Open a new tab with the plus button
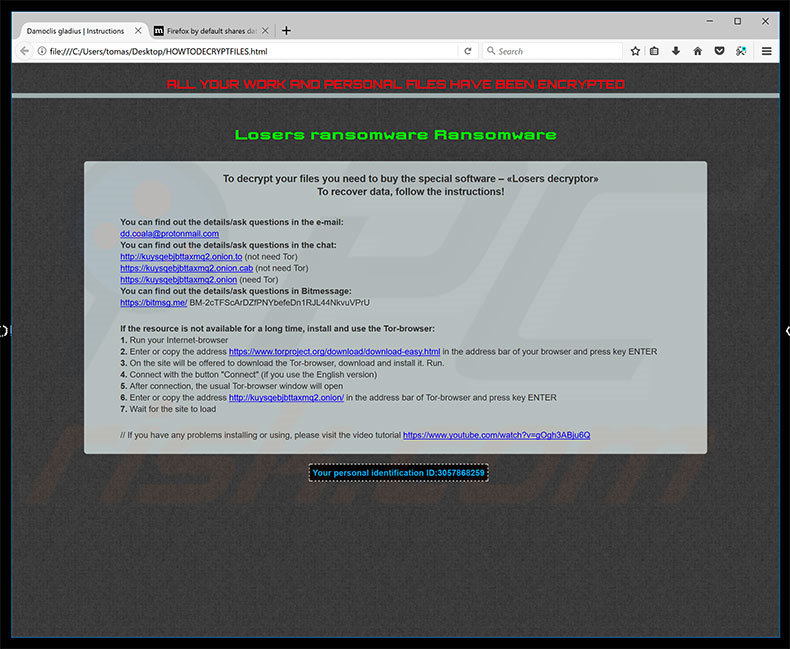The width and height of the screenshot is (790, 649). (x=286, y=30)
